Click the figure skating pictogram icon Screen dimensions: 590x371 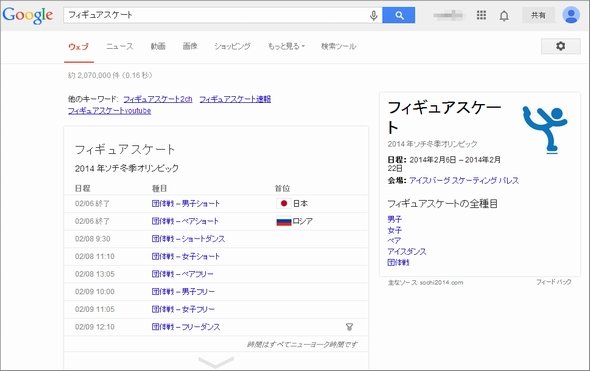tap(545, 130)
